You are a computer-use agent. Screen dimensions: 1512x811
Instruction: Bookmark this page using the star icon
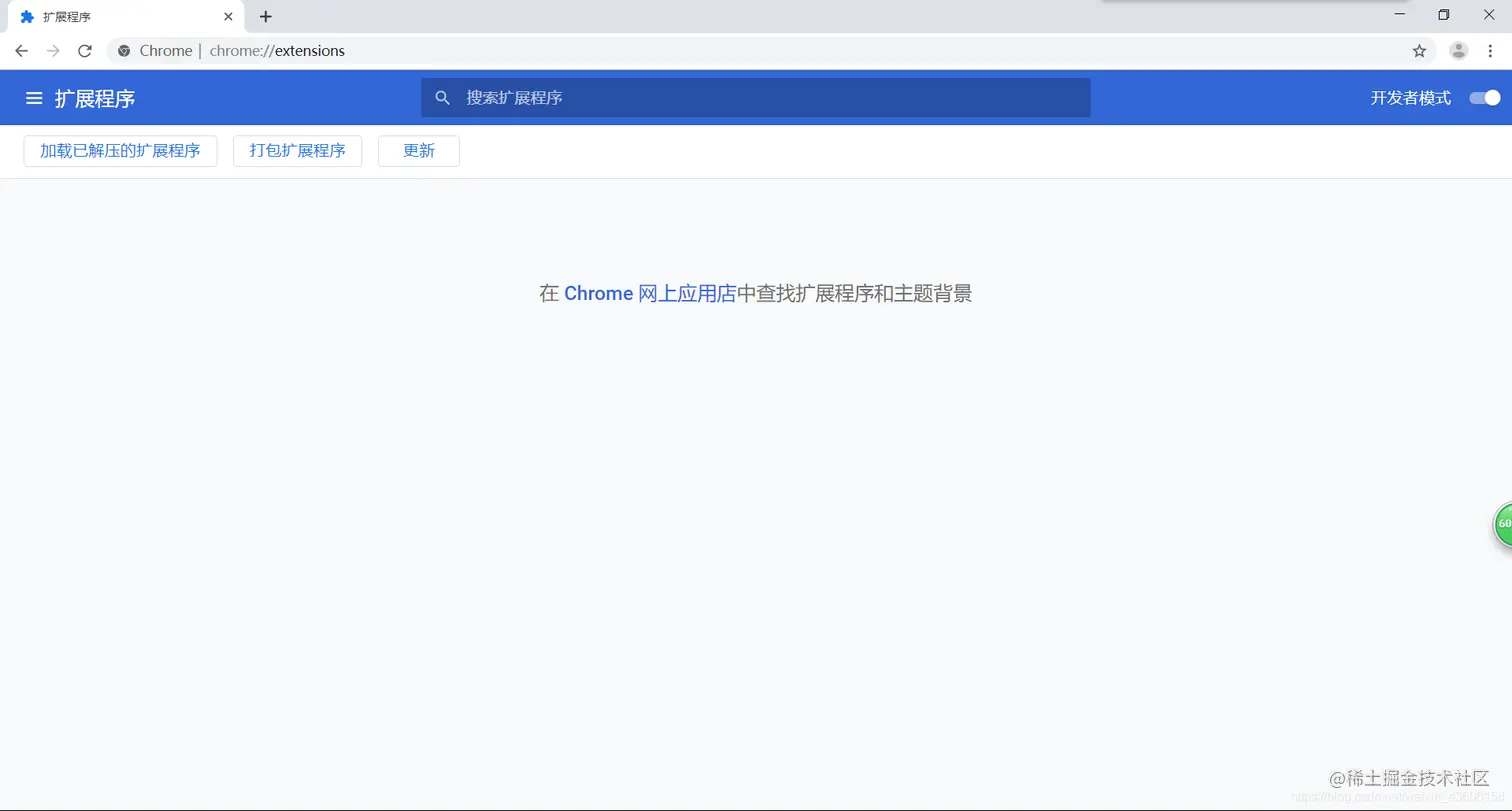tap(1419, 50)
